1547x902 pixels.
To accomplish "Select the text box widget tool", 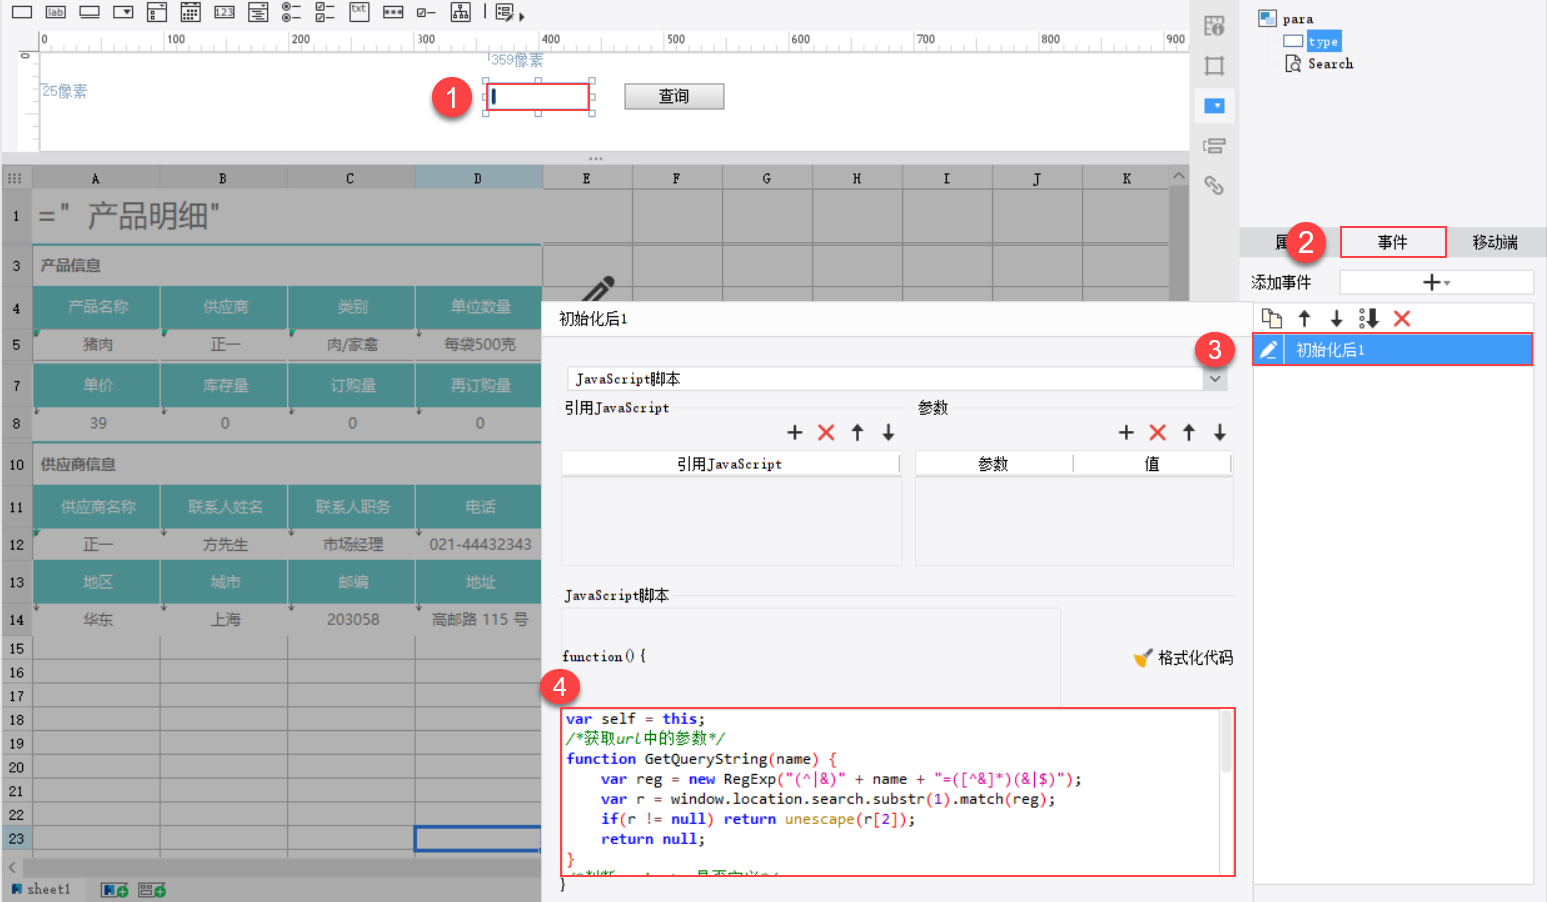I will [x=22, y=12].
